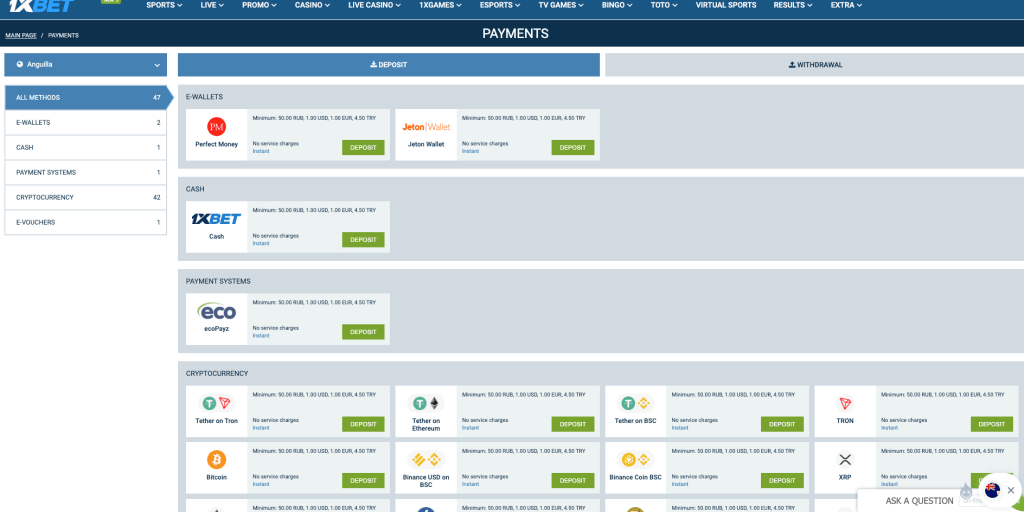Expand the TV GAMES menu
This screenshot has width=1024, height=512.
click(562, 5)
